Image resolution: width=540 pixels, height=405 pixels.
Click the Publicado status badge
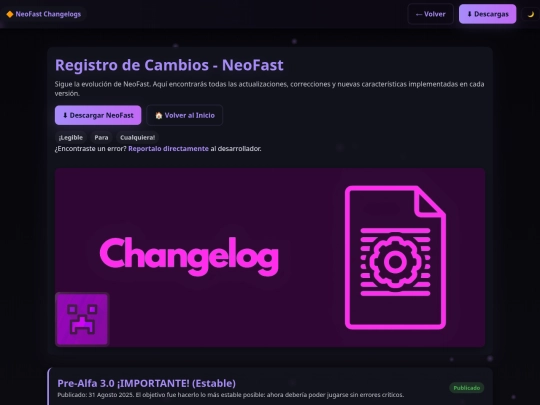pyautogui.click(x=467, y=388)
